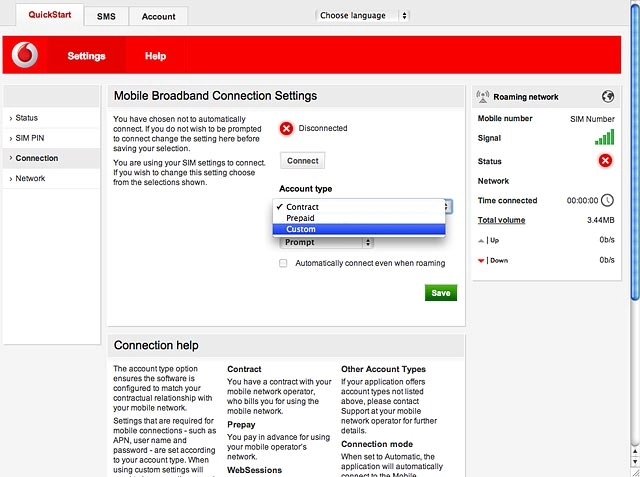The height and width of the screenshot is (477, 640).
Task: Open the Status page in left sidebar
Action: coord(51,118)
